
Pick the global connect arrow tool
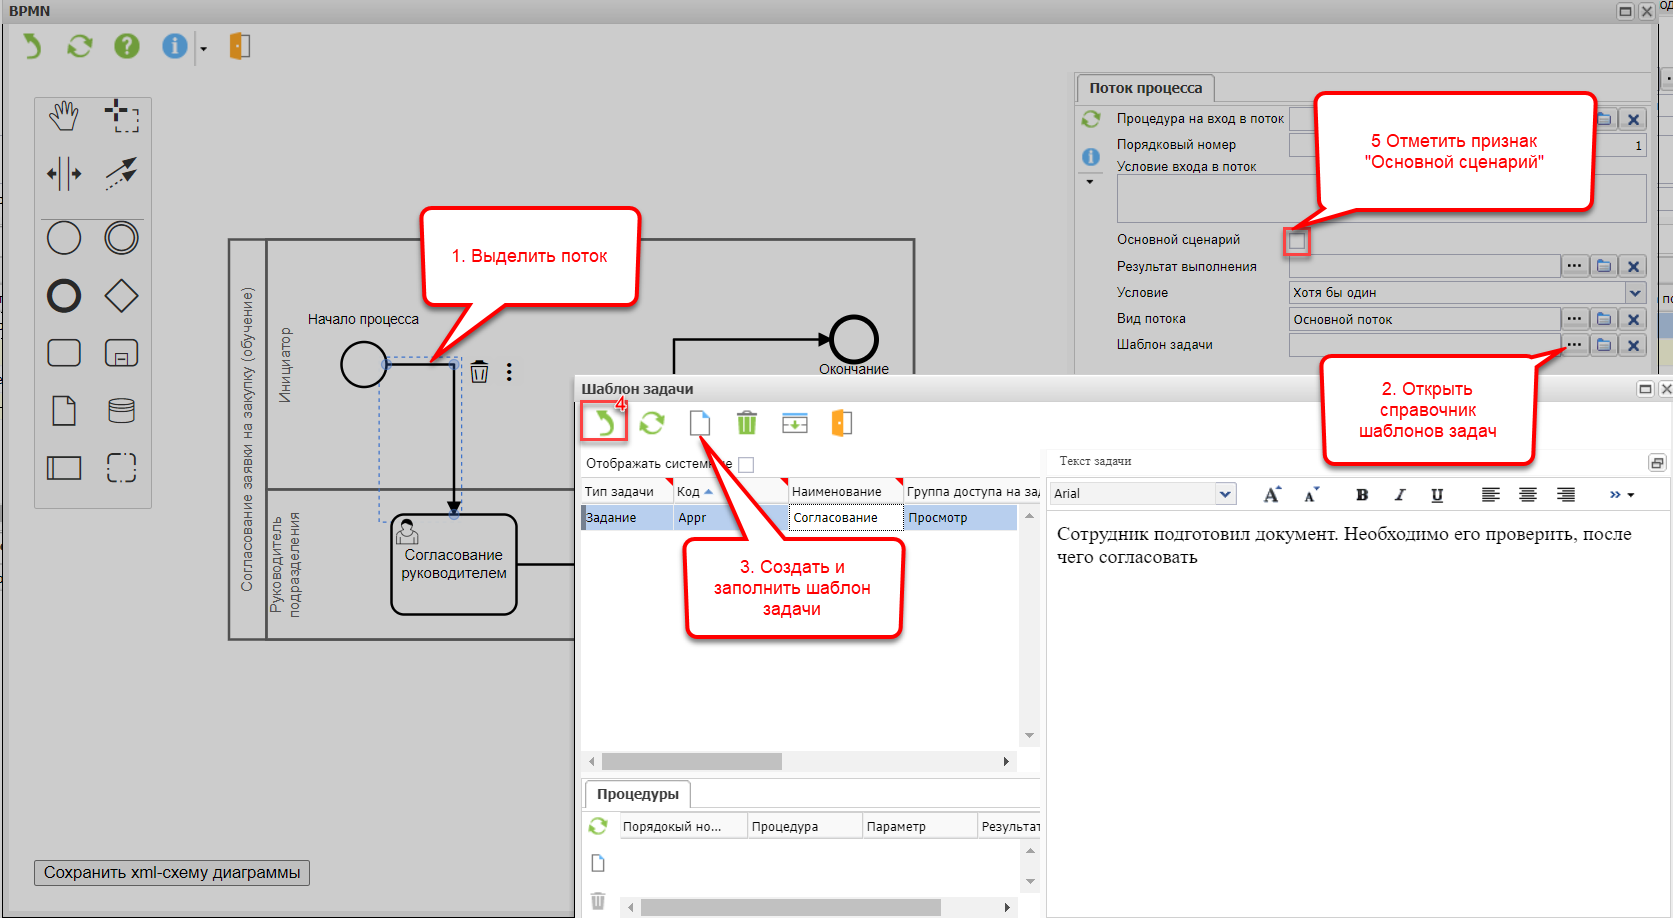click(x=121, y=173)
